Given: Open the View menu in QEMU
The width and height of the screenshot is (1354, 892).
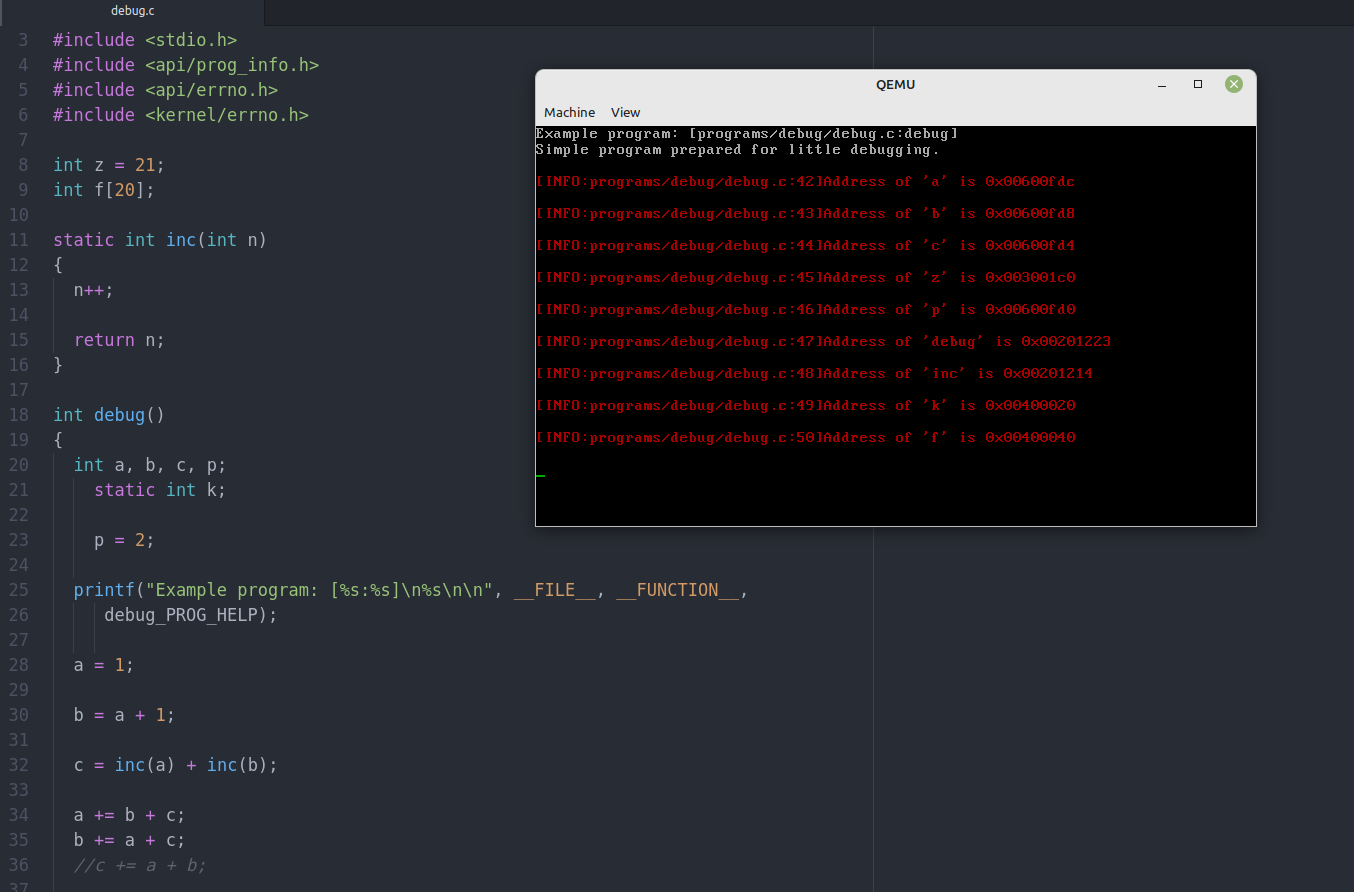Looking at the screenshot, I should pyautogui.click(x=625, y=112).
